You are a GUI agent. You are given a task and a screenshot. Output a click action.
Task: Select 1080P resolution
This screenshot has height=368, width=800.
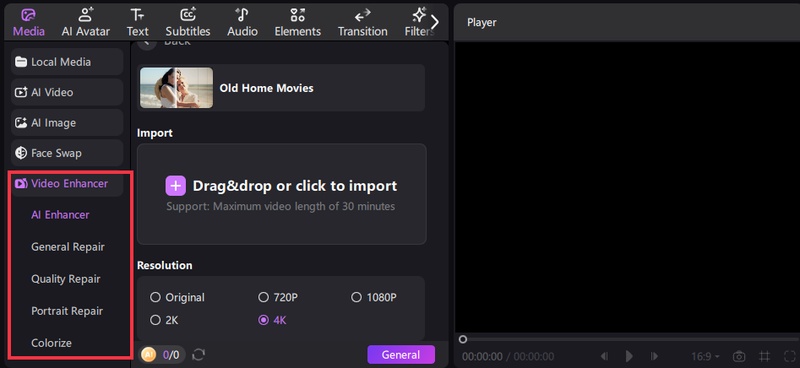(x=374, y=297)
